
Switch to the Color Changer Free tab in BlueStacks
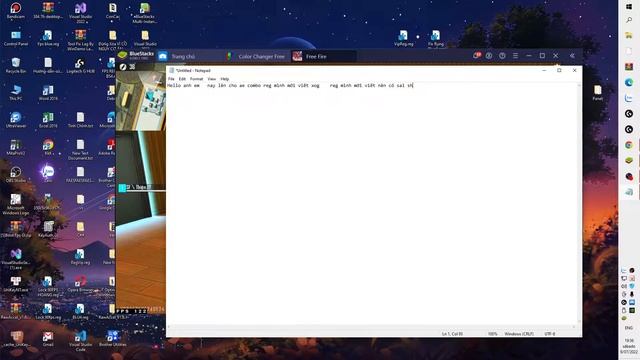[256, 56]
